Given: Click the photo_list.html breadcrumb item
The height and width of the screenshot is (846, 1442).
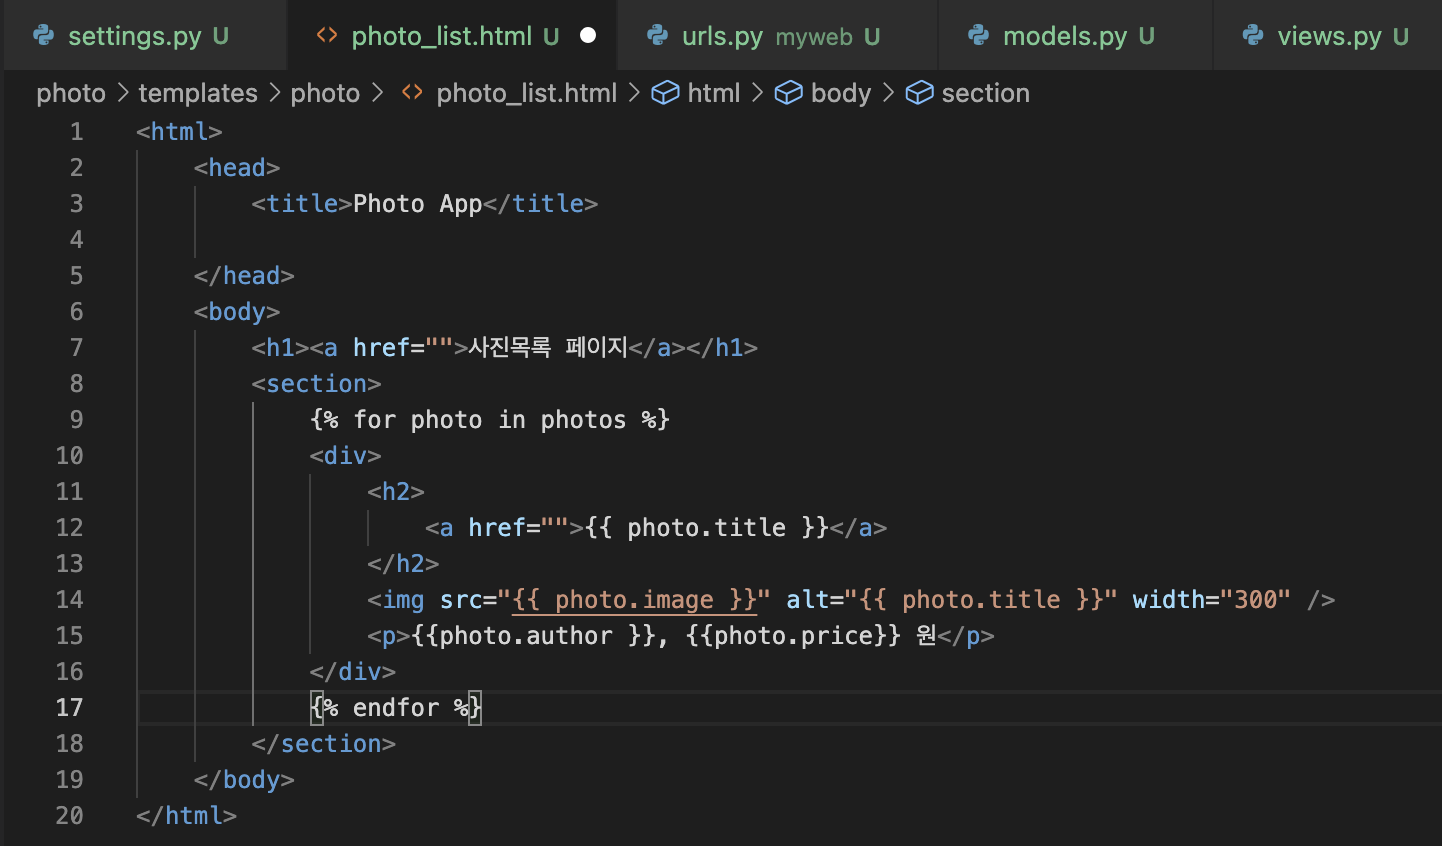Looking at the screenshot, I should [x=527, y=93].
